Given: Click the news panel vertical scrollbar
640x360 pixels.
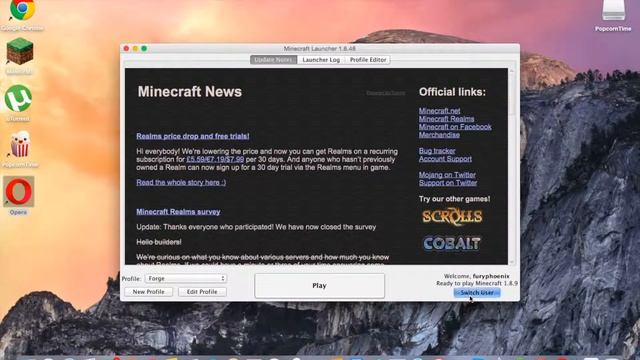Looking at the screenshot, I should [512, 167].
